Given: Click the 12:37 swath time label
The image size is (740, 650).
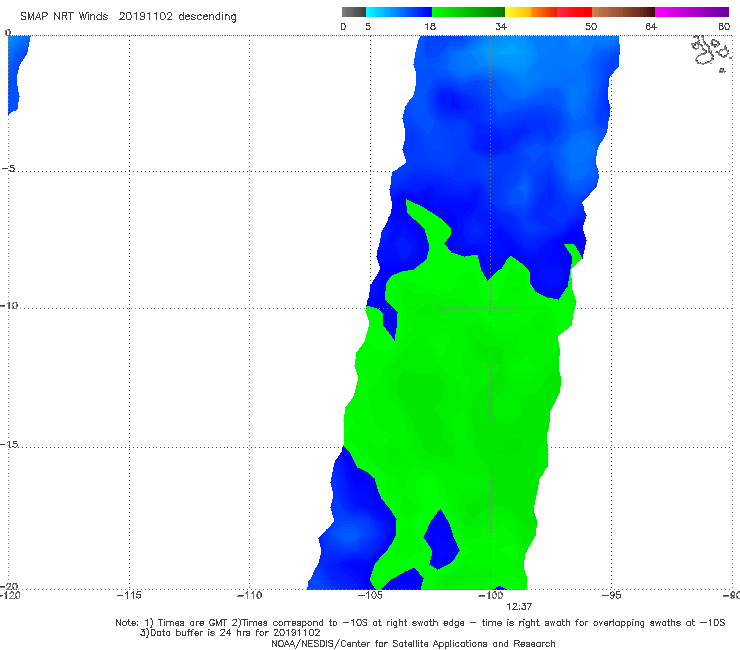Looking at the screenshot, I should coord(519,607).
